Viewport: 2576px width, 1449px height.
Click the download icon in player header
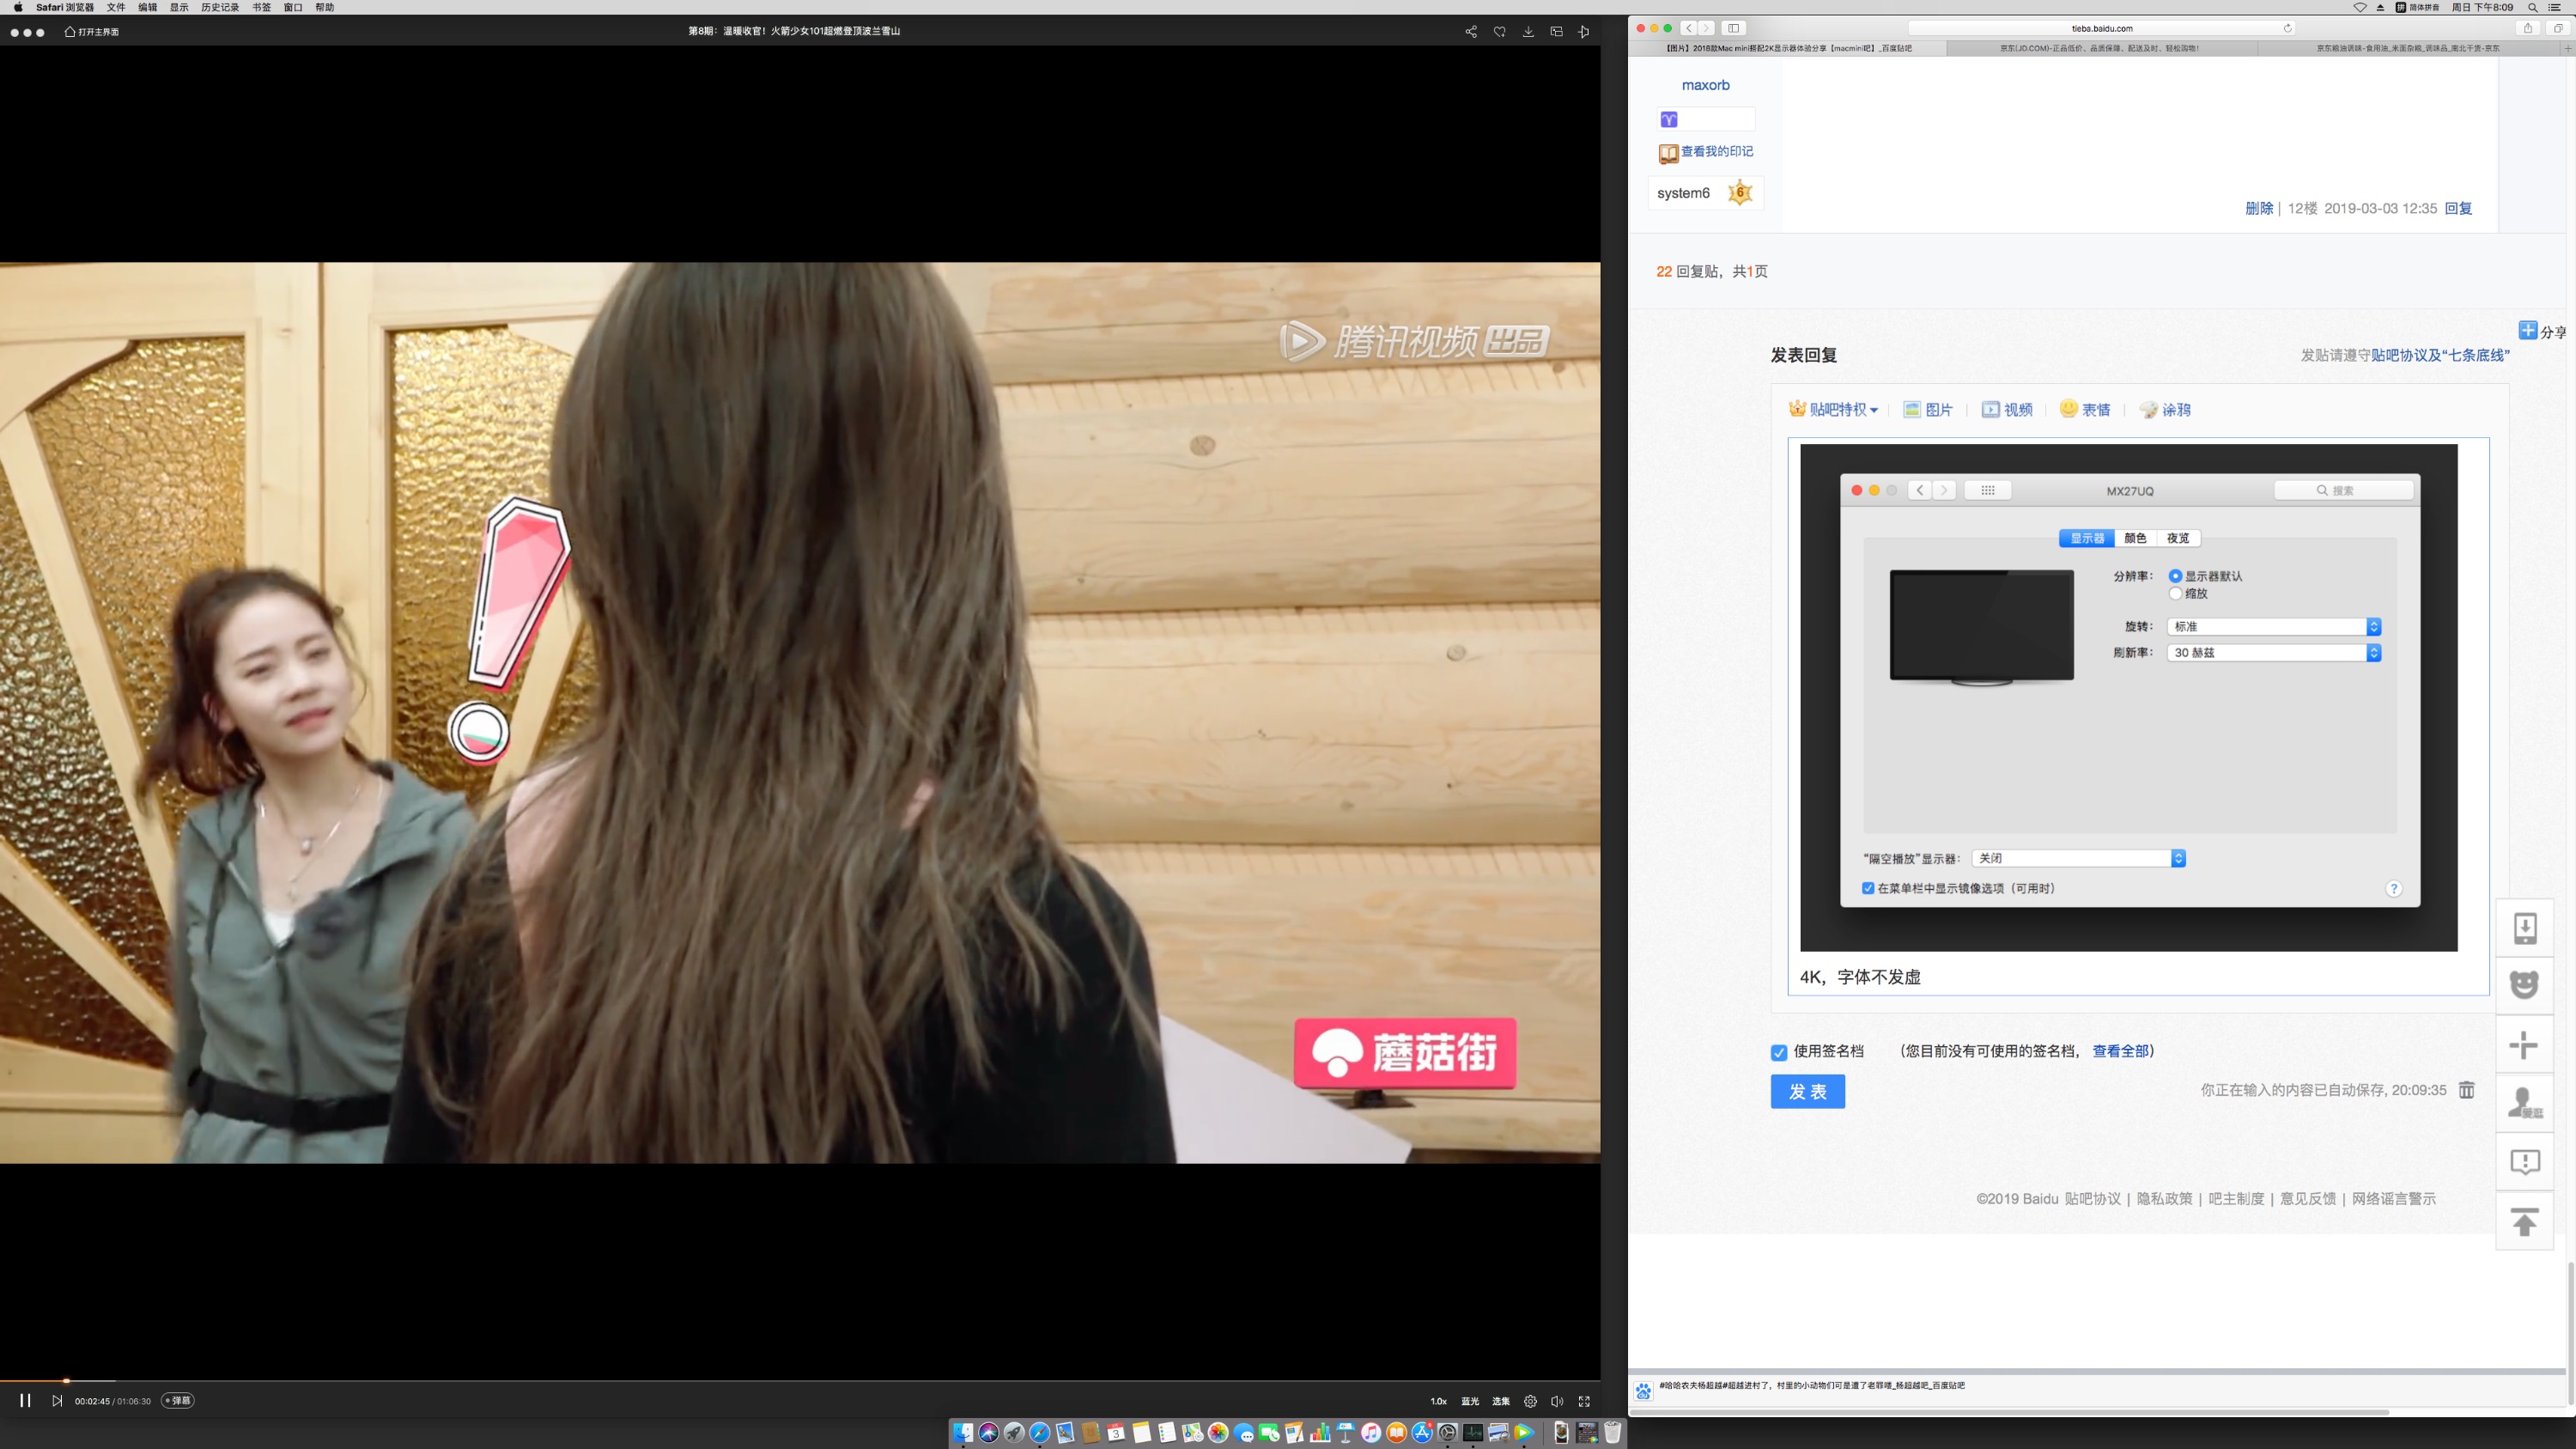click(1528, 32)
